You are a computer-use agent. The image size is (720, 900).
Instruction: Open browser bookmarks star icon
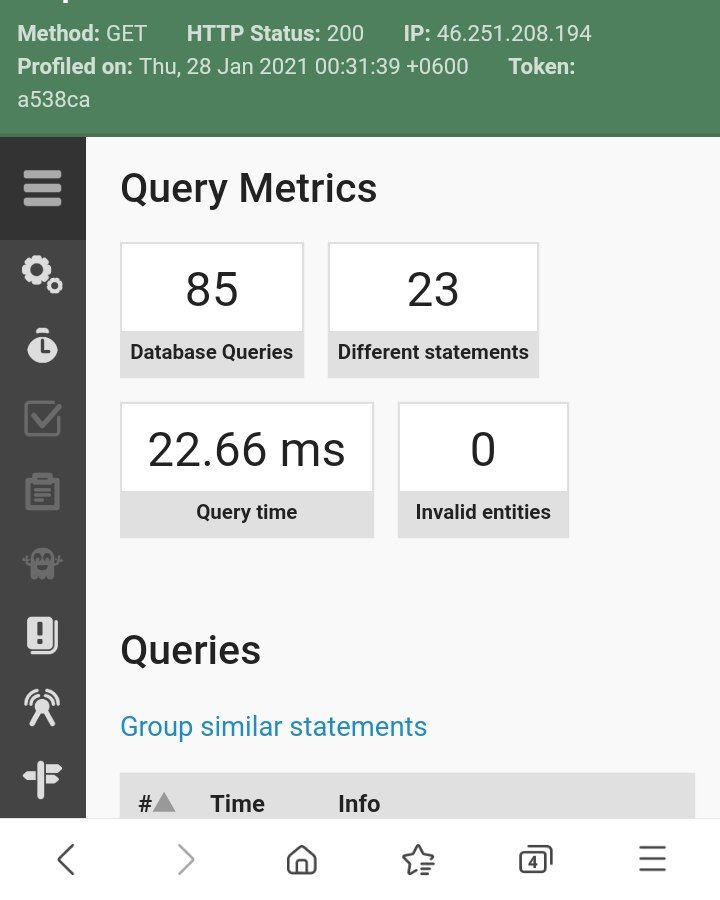pyautogui.click(x=418, y=859)
